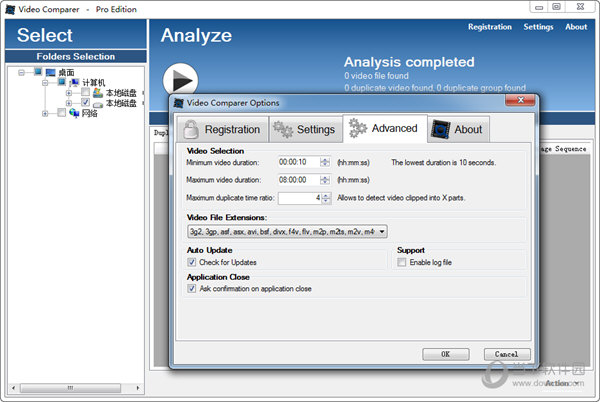Click the Video Comparer Options title icon
Viewport: 600px width, 402px height.
[x=179, y=103]
